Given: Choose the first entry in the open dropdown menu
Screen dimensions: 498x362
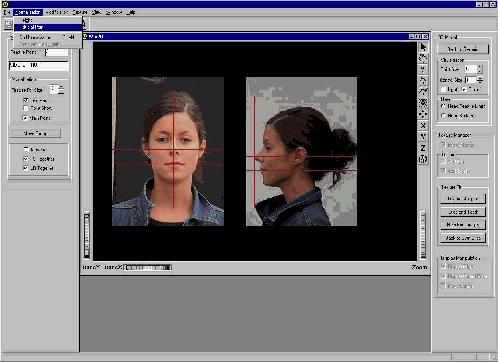Looking at the screenshot, I should click(x=48, y=20).
